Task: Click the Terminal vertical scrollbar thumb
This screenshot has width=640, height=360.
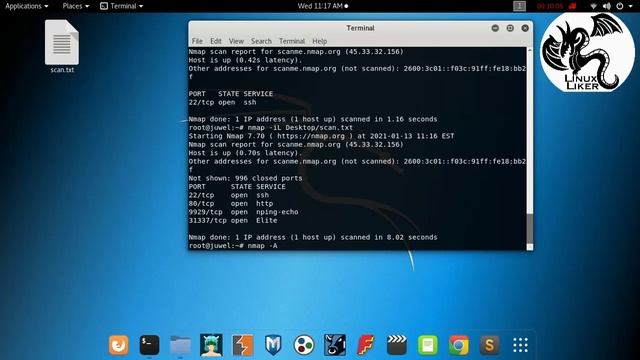Action: tap(530, 228)
